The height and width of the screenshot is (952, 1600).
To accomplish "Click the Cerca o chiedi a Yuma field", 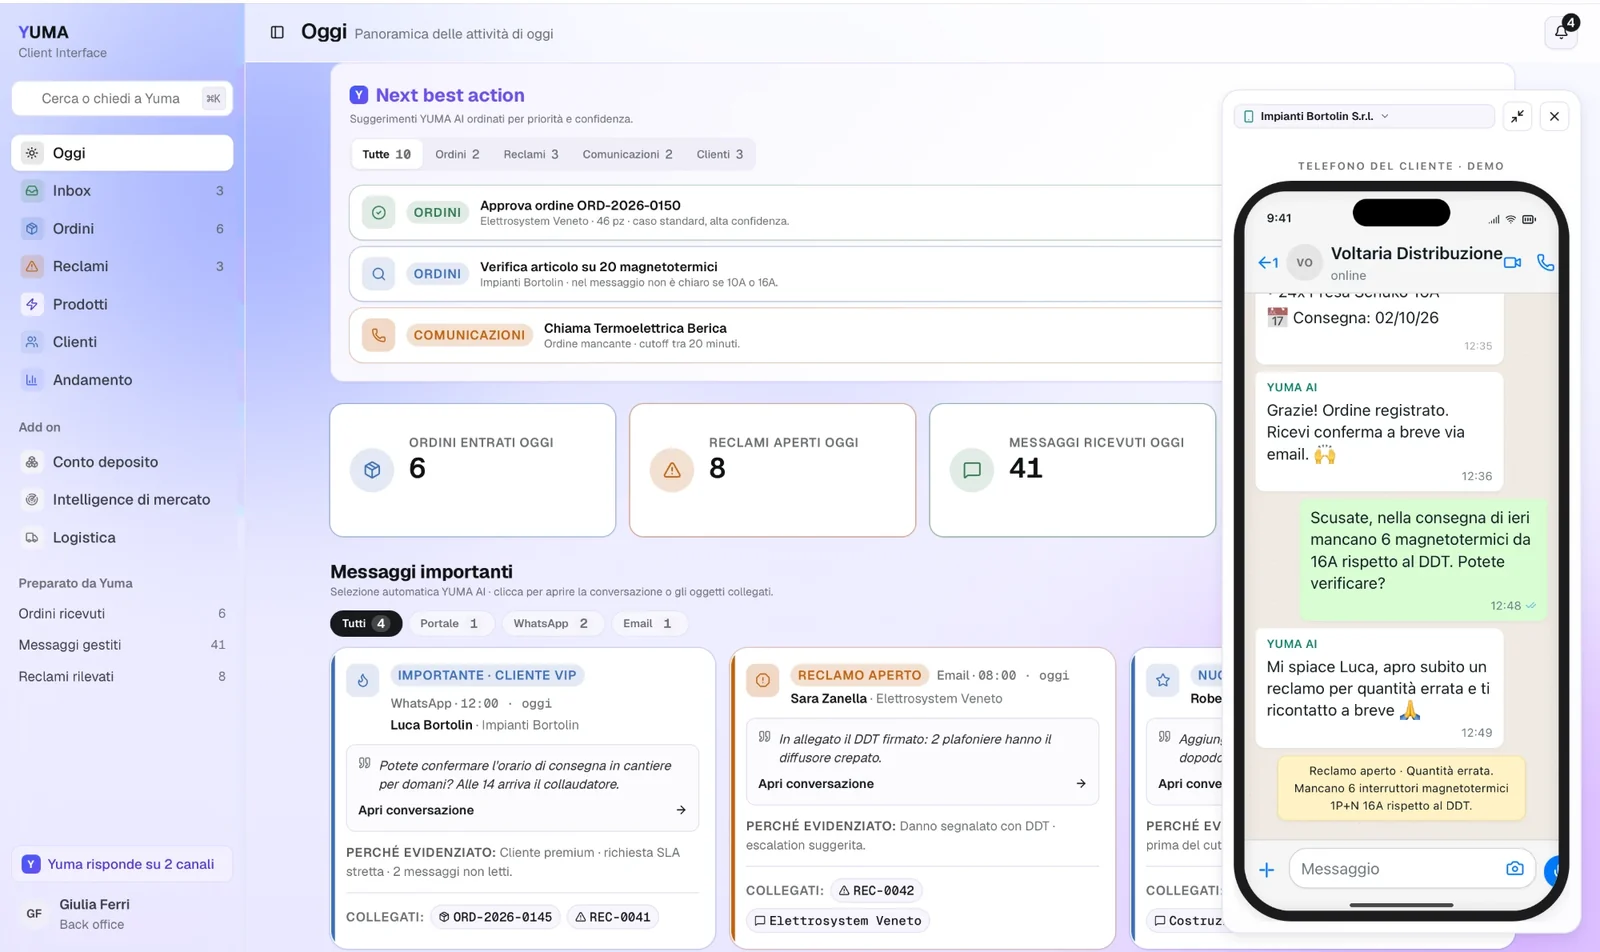I will [x=122, y=98].
